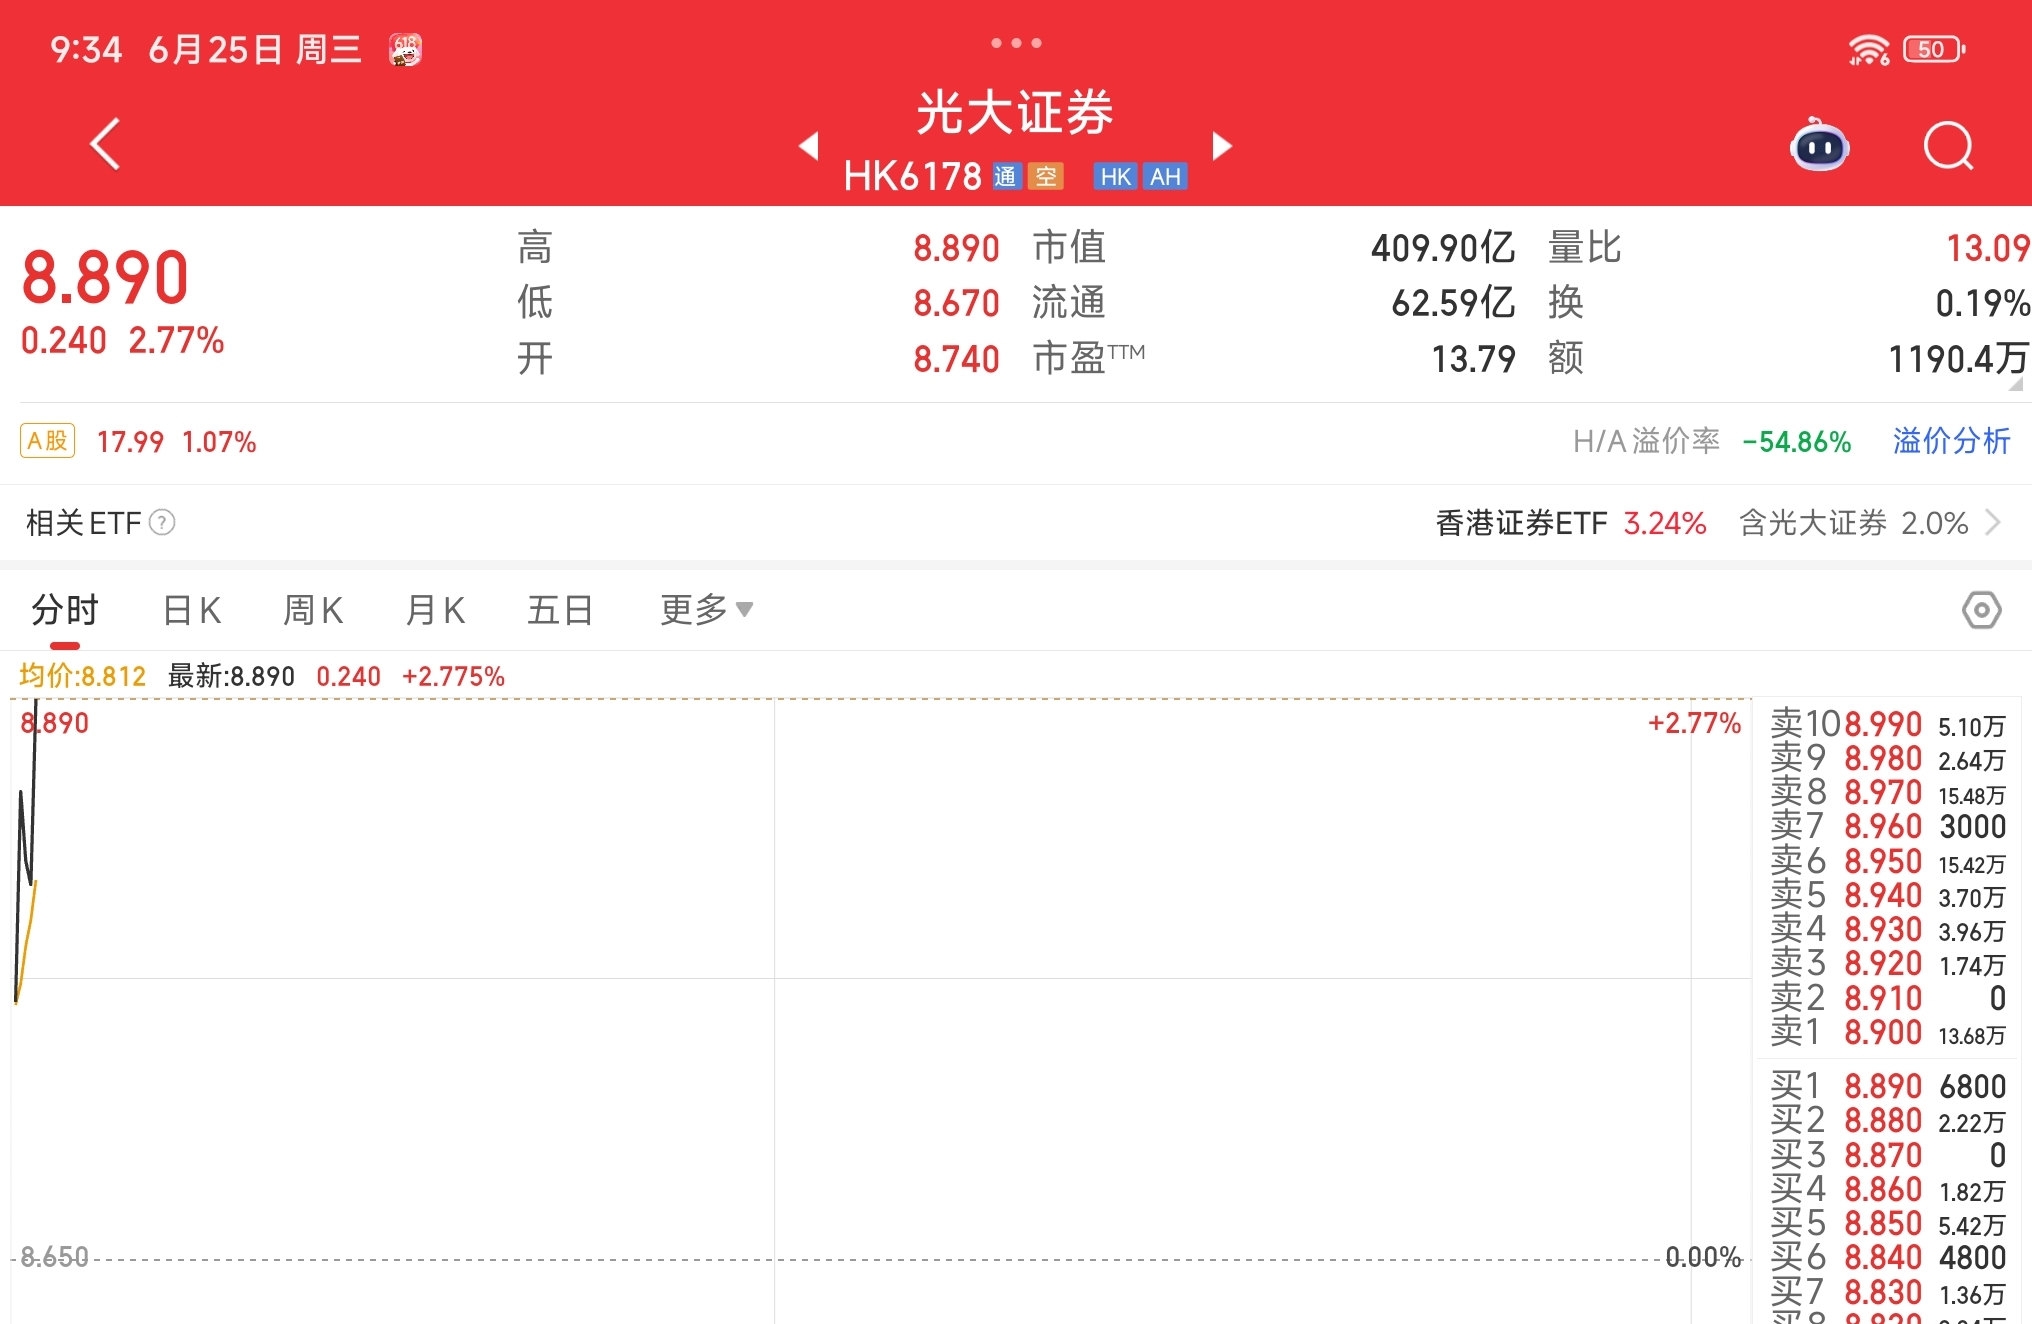Expand related ETF list chevron
The image size is (2032, 1324).
[x=1992, y=522]
